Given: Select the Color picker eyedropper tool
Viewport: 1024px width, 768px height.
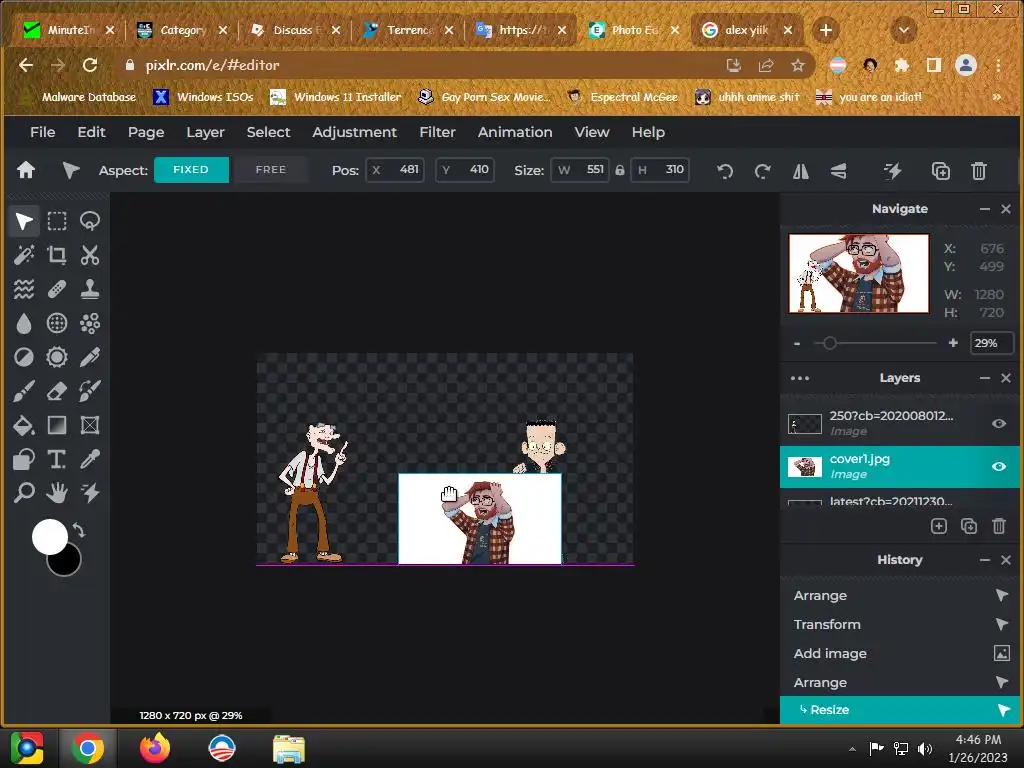Looking at the screenshot, I should tap(90, 459).
